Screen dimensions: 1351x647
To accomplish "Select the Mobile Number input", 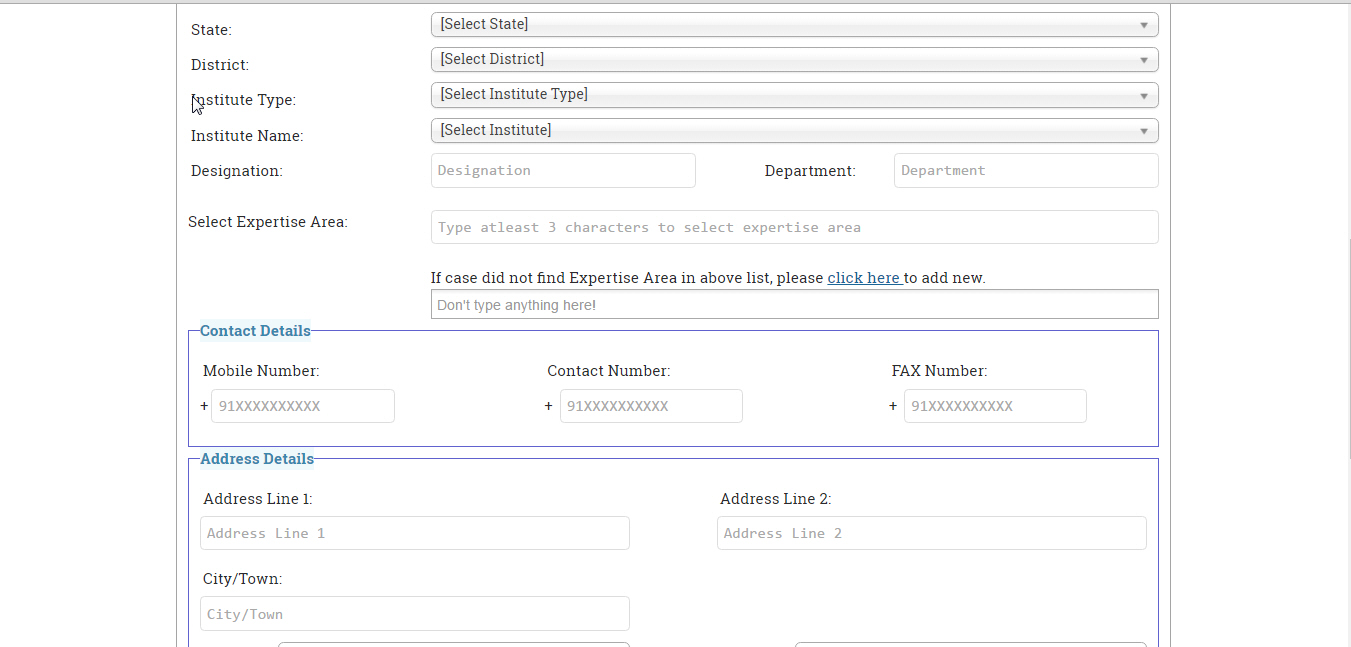I will 303,406.
